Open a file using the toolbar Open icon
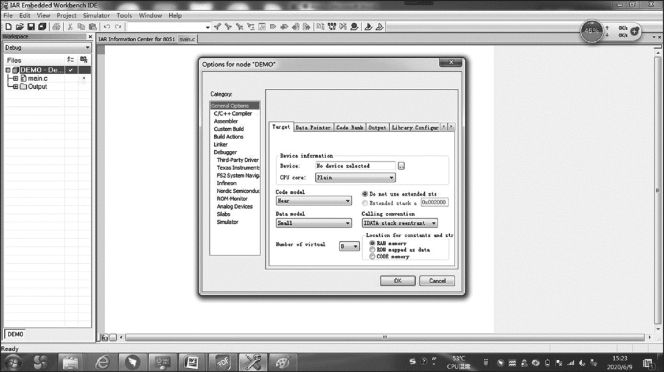Viewport: 664px width, 372px height. point(19,27)
